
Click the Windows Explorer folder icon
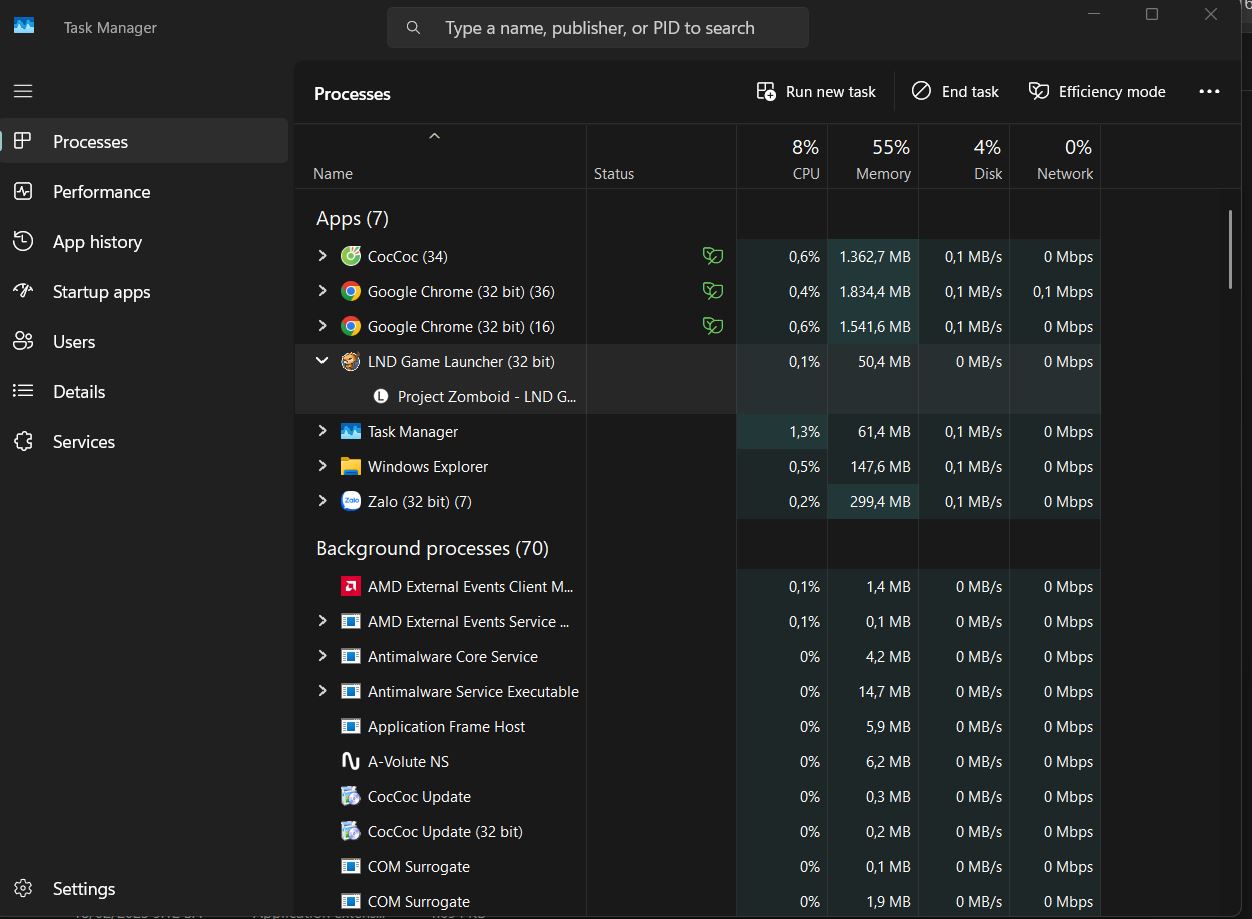coord(350,467)
